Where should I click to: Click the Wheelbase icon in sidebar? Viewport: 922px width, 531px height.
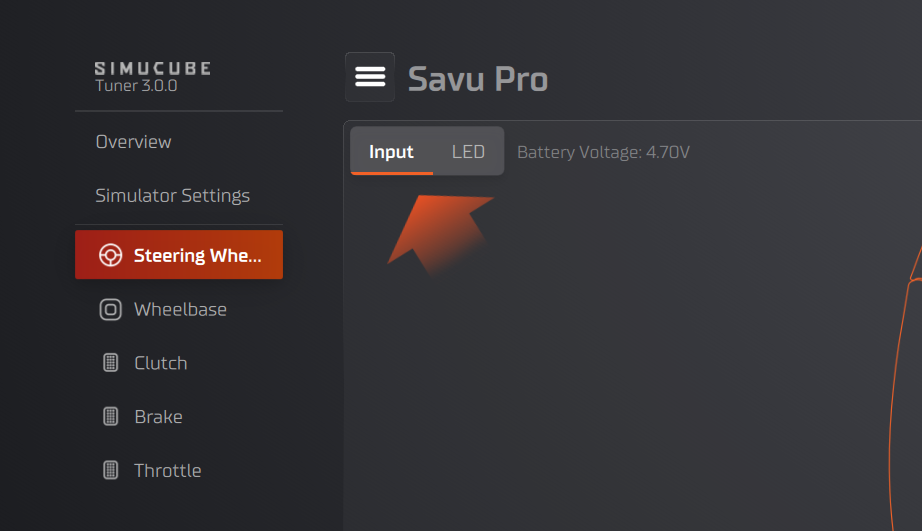(110, 309)
